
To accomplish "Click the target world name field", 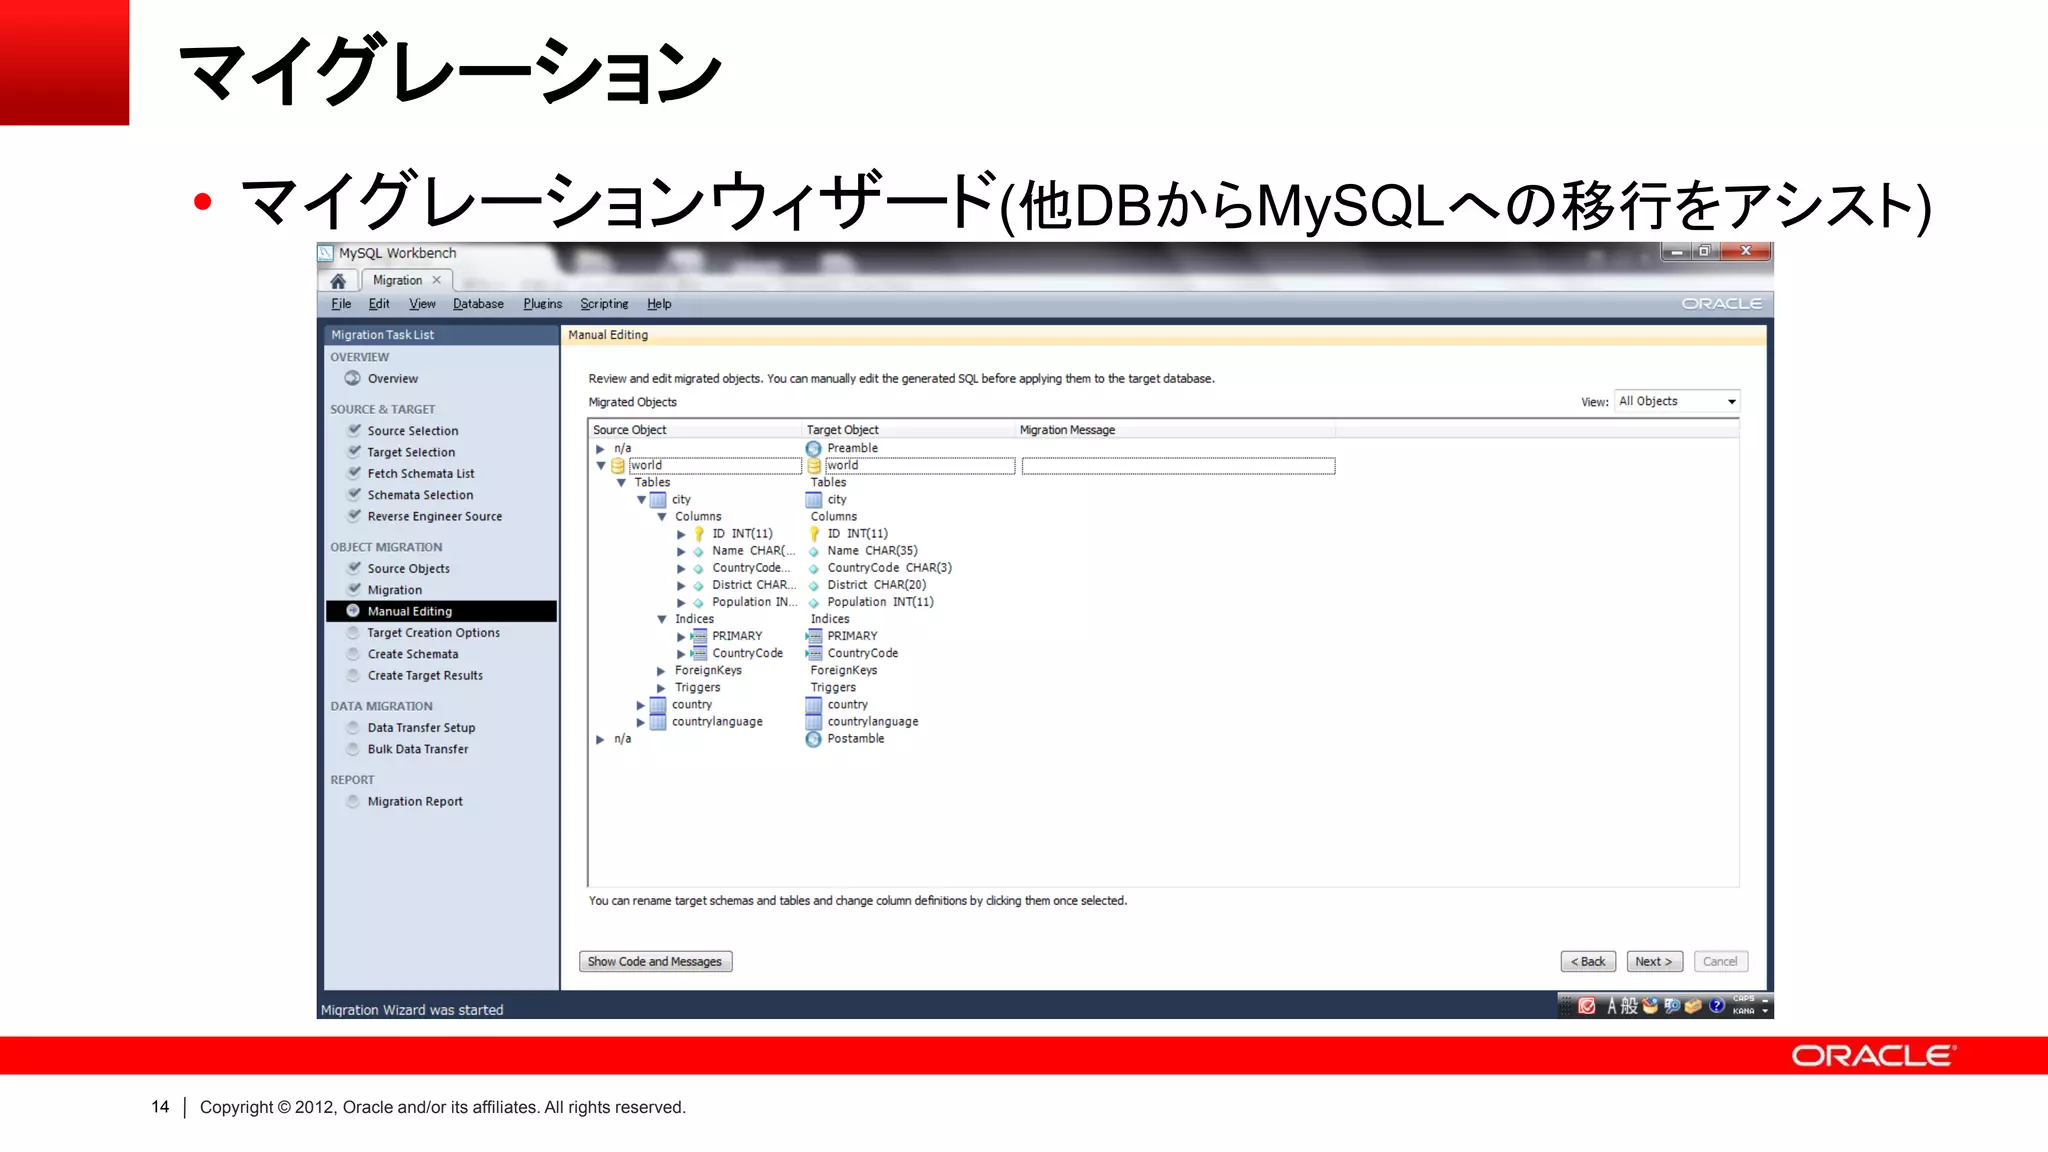I will coord(919,466).
